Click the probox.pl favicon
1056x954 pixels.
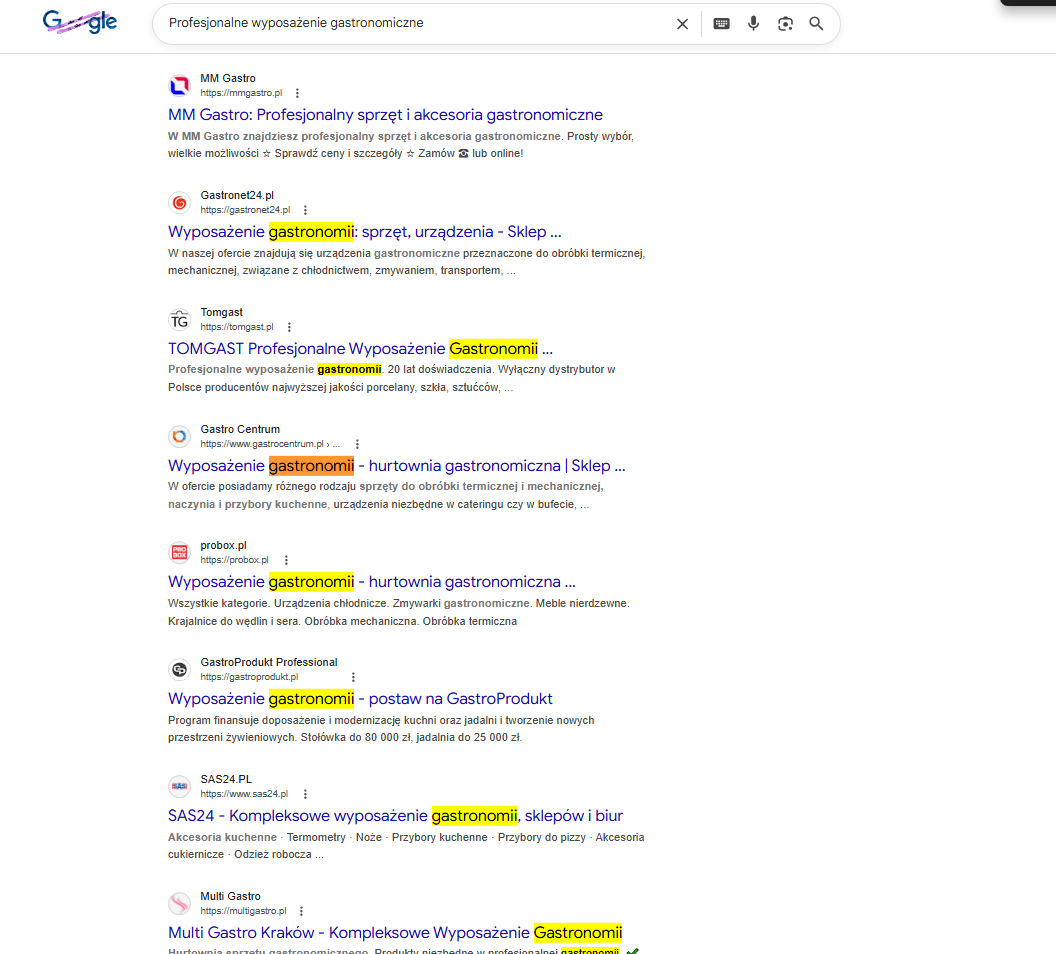click(x=179, y=553)
